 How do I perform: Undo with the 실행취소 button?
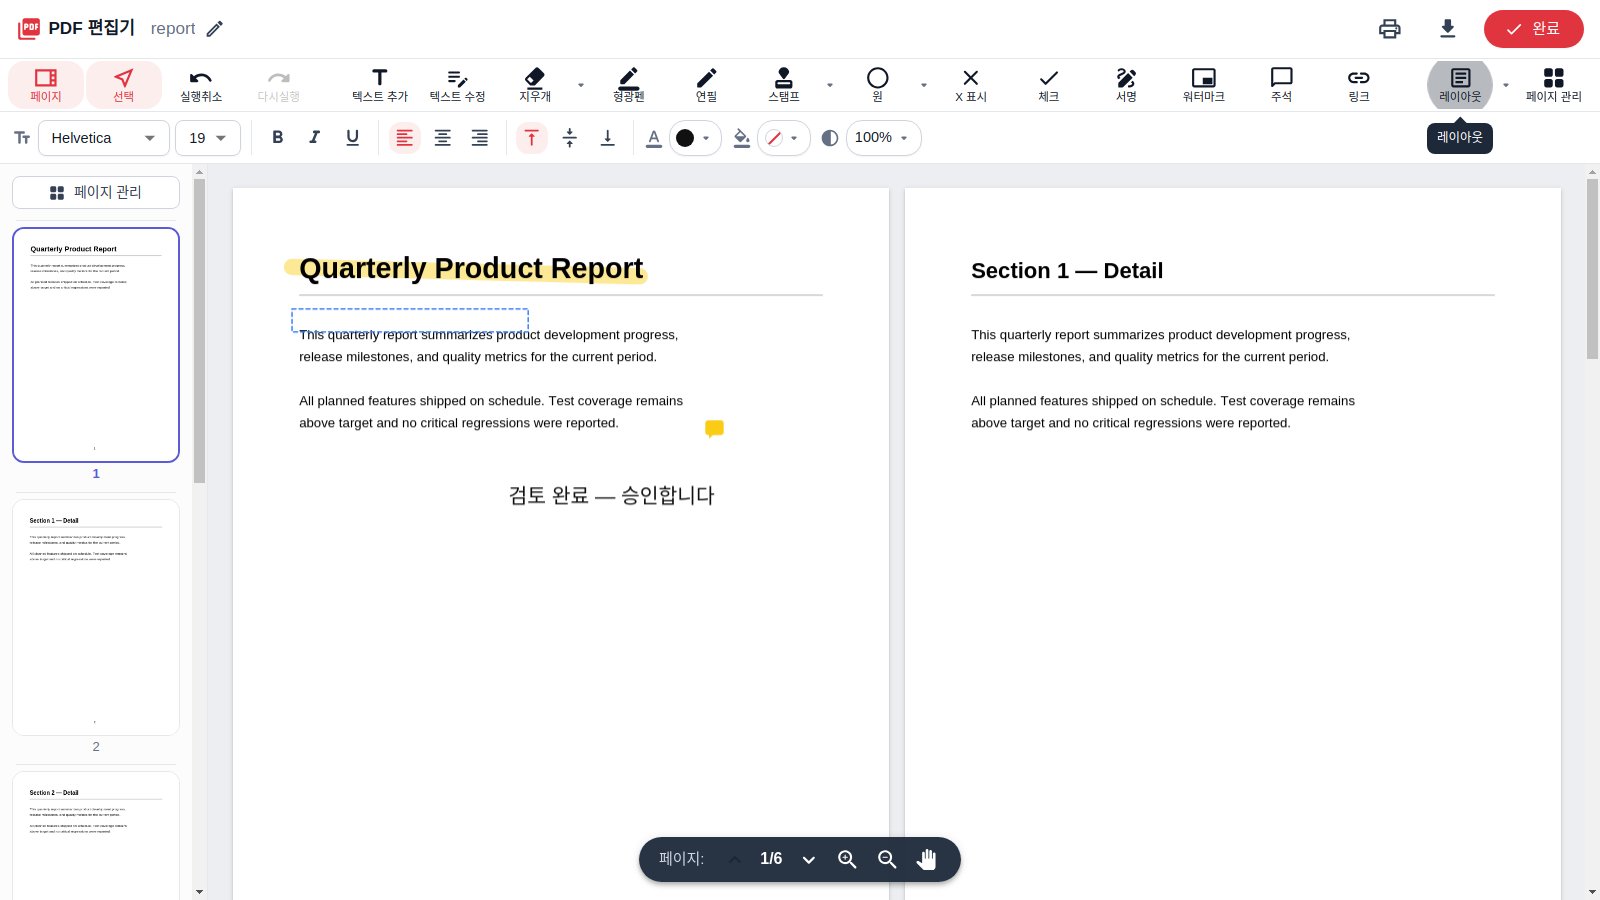click(201, 85)
